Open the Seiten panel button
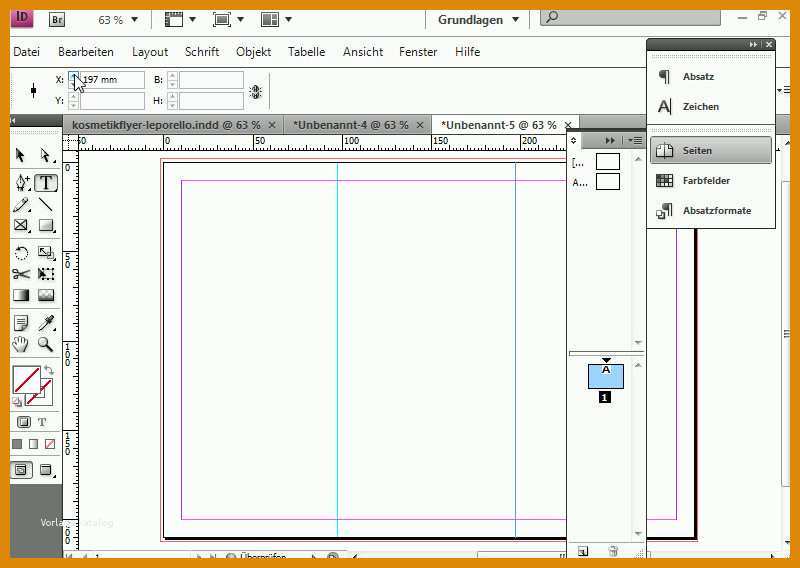Screen dimensions: 800x568 pyautogui.click(x=710, y=151)
